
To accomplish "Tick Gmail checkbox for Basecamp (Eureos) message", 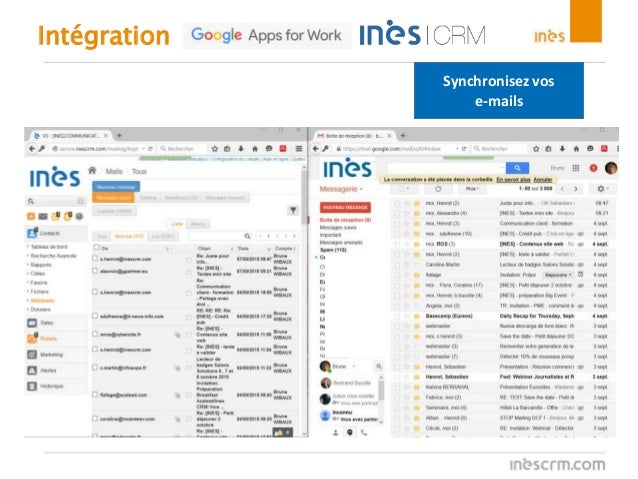I will click(x=397, y=316).
